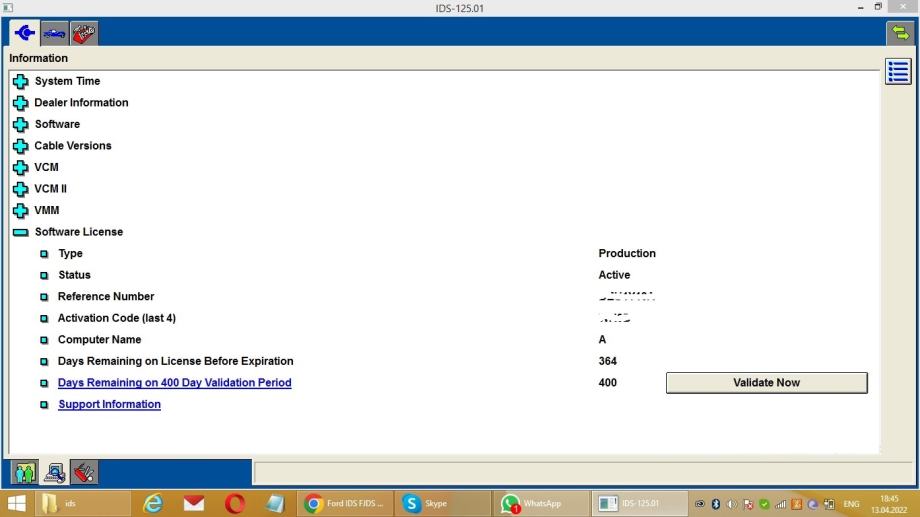This screenshot has height=517, width=920.
Task: Expand the VCM section
Action: click(x=21, y=167)
